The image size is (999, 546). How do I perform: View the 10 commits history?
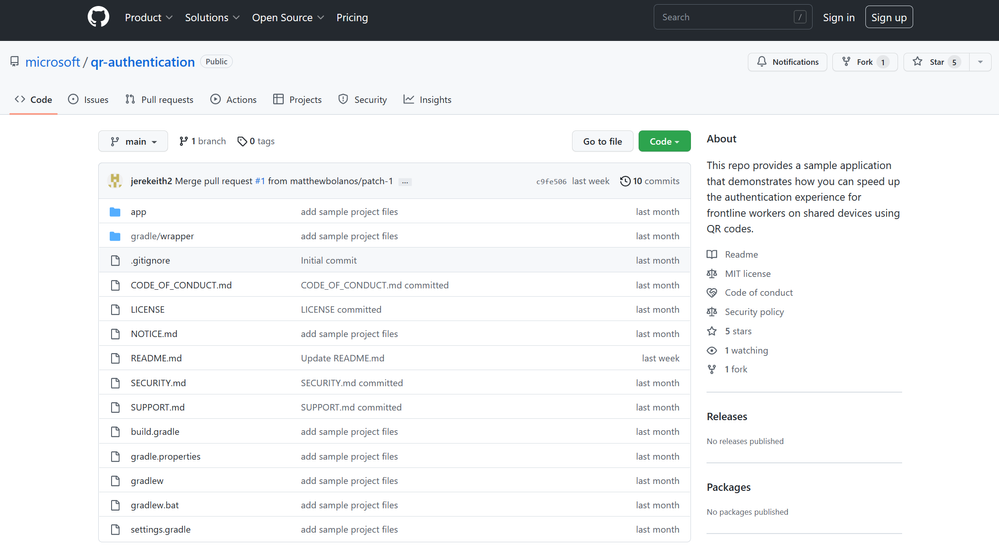point(650,181)
